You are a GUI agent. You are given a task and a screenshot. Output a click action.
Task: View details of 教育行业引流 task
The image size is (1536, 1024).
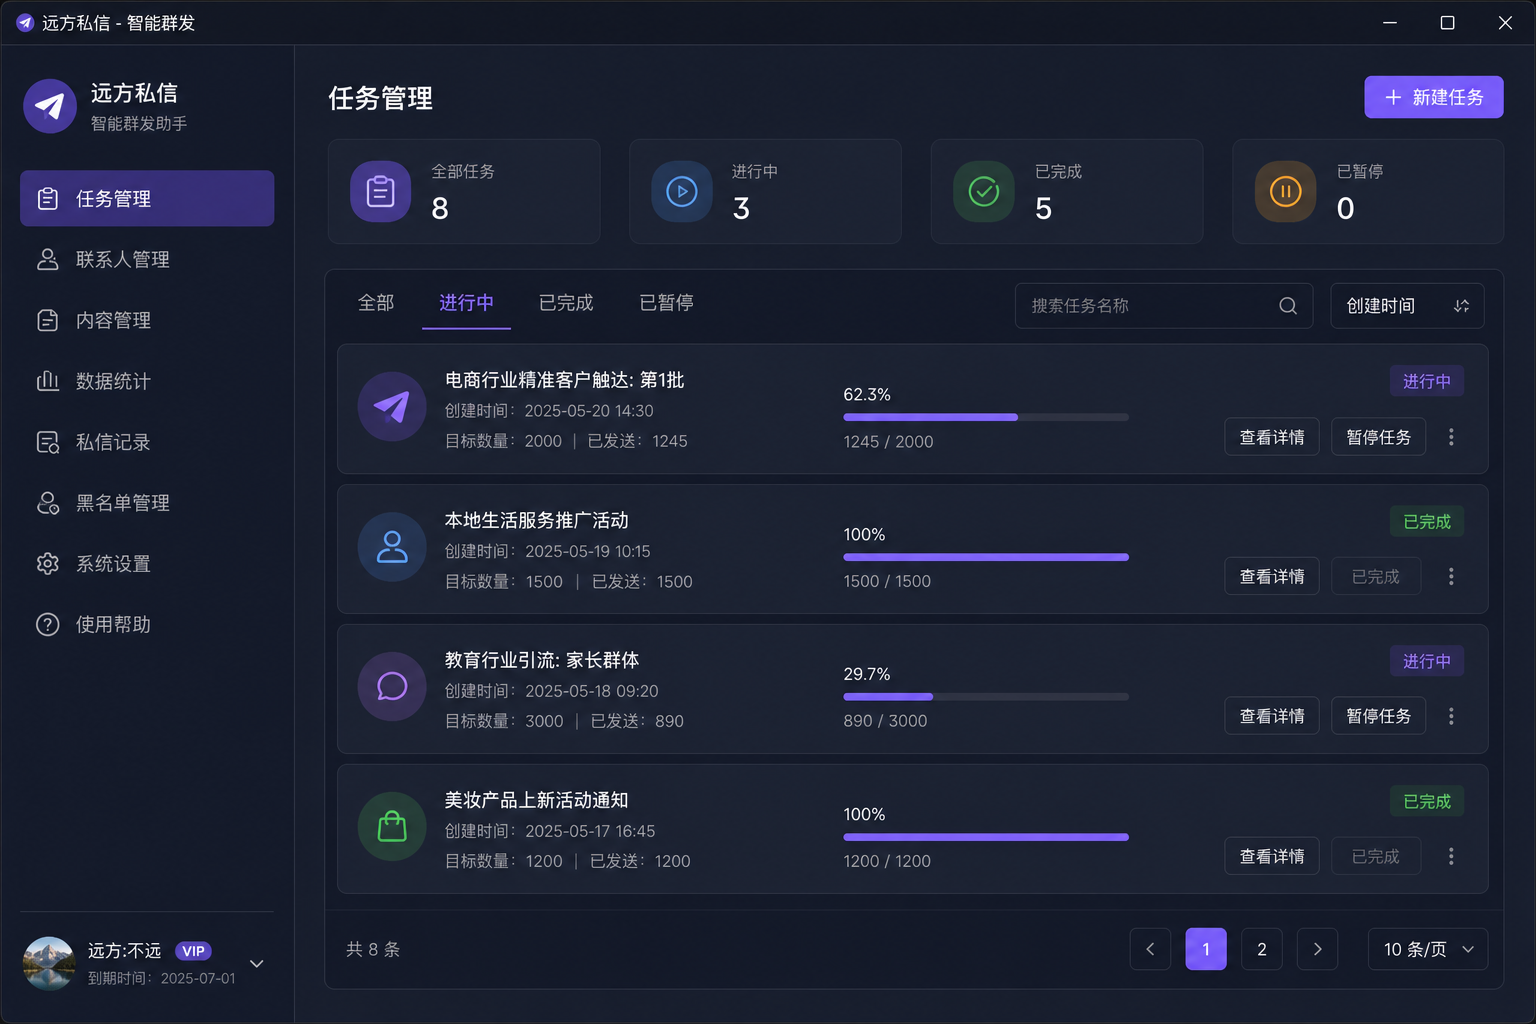tap(1272, 717)
